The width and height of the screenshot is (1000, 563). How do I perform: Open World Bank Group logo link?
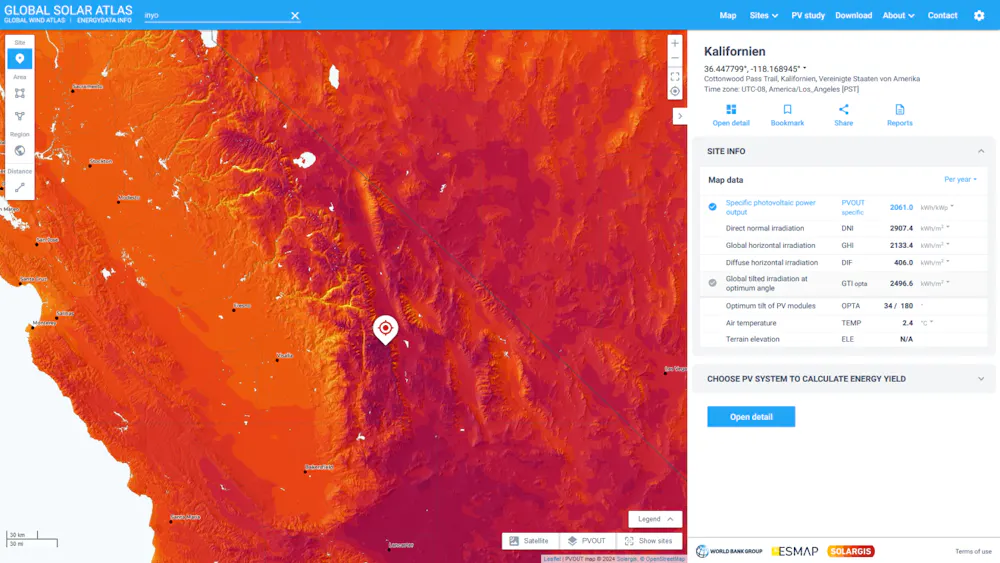tap(728, 551)
